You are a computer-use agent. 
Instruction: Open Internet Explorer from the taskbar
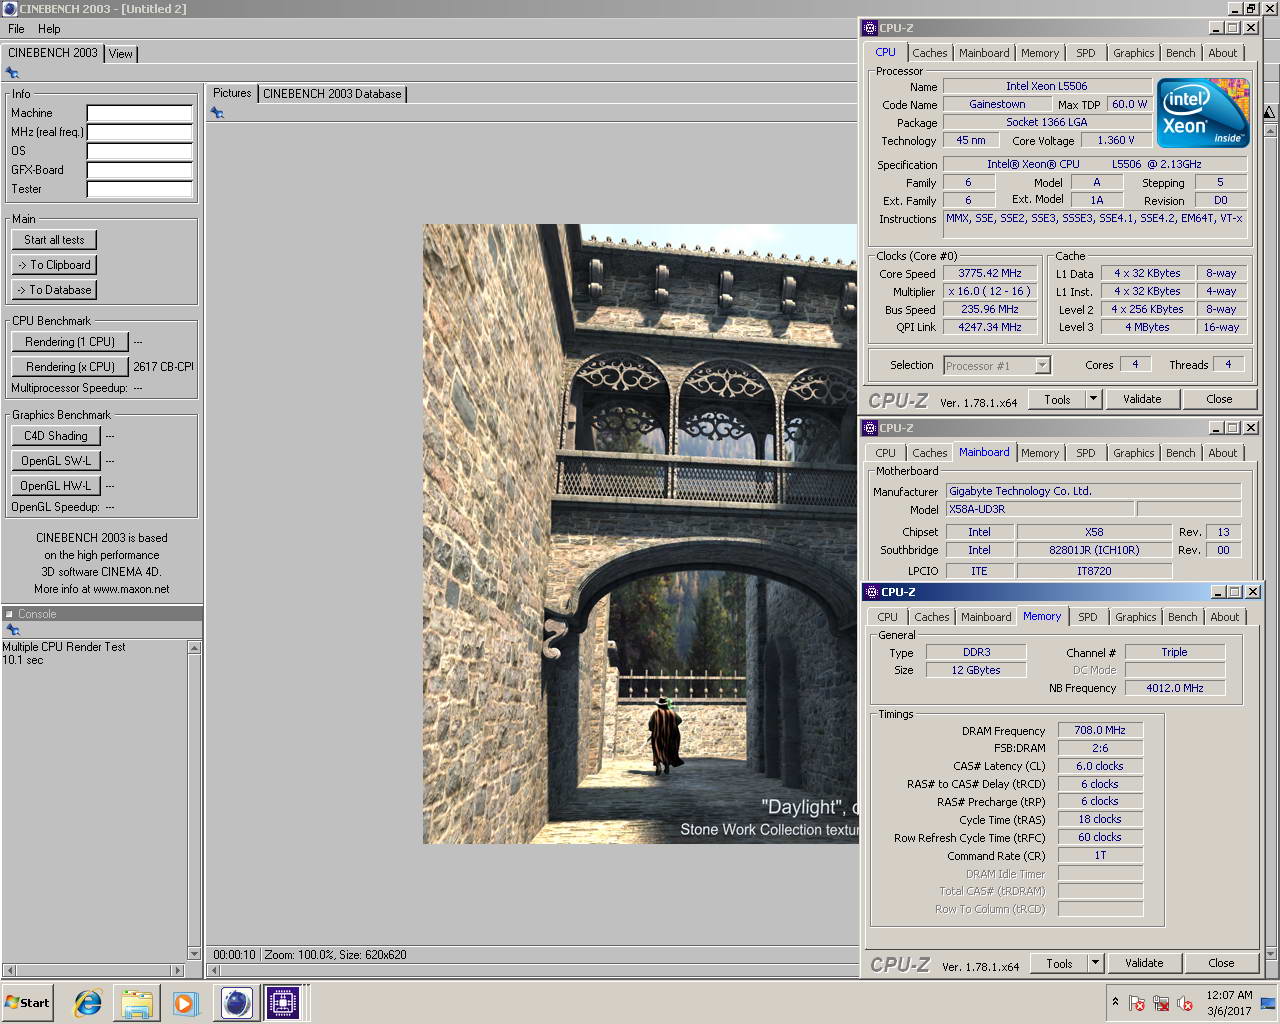tap(88, 1003)
